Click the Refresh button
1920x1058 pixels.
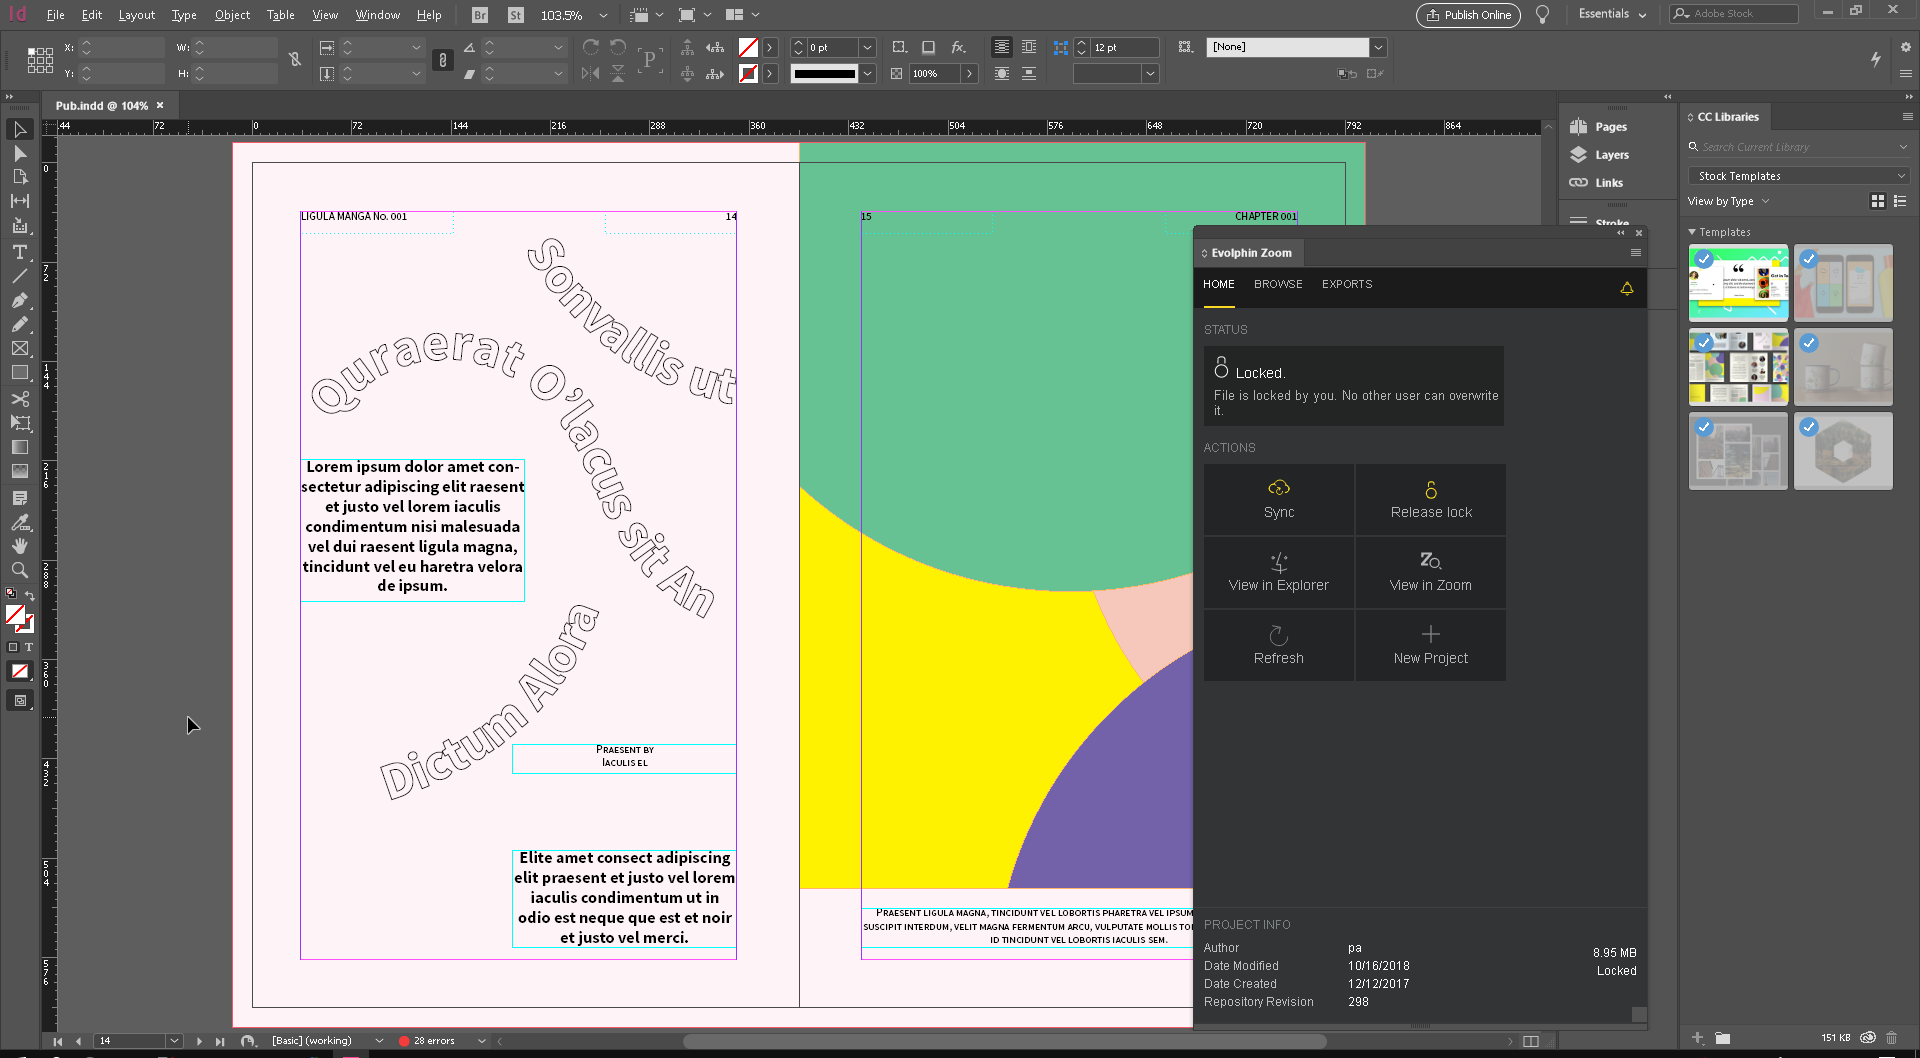[x=1279, y=645]
